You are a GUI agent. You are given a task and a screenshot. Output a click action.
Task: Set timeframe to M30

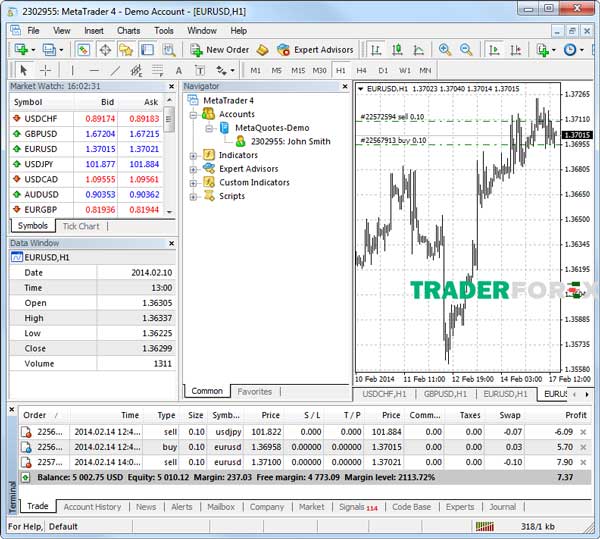click(320, 70)
